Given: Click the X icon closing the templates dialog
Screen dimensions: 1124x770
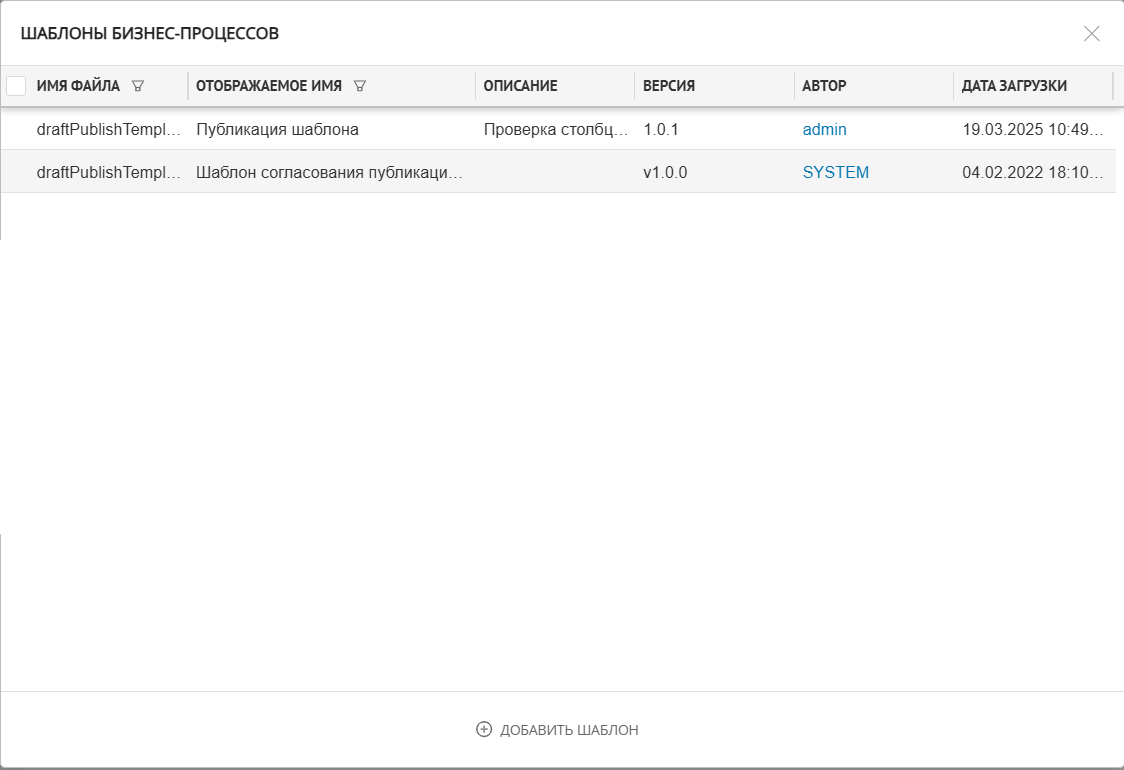Looking at the screenshot, I should [x=1092, y=33].
